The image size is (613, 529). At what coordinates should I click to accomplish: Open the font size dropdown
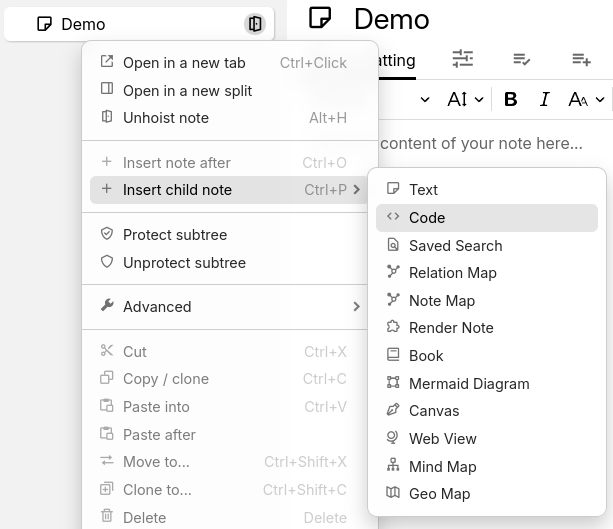point(465,99)
